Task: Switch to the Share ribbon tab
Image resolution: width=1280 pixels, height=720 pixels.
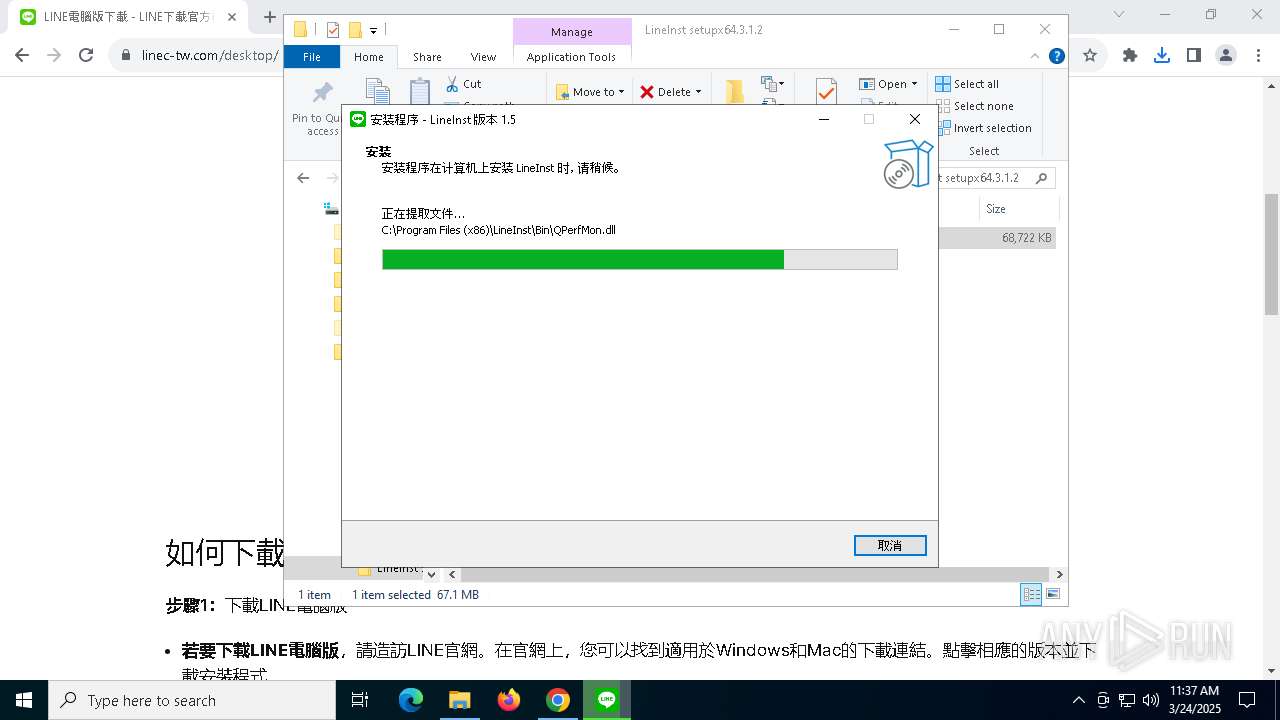Action: coord(427,57)
